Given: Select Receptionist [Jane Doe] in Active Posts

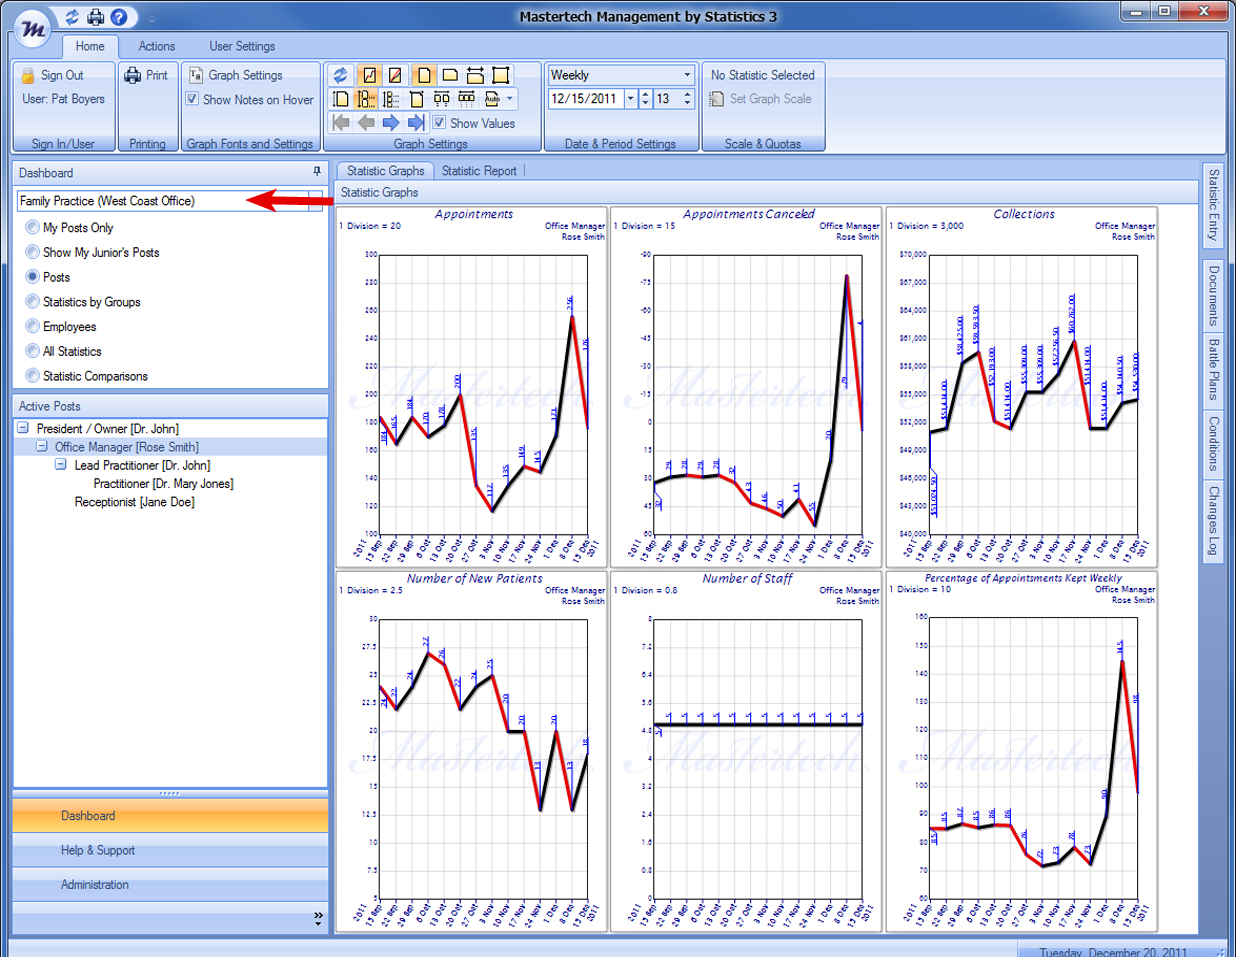Looking at the screenshot, I should coord(134,502).
